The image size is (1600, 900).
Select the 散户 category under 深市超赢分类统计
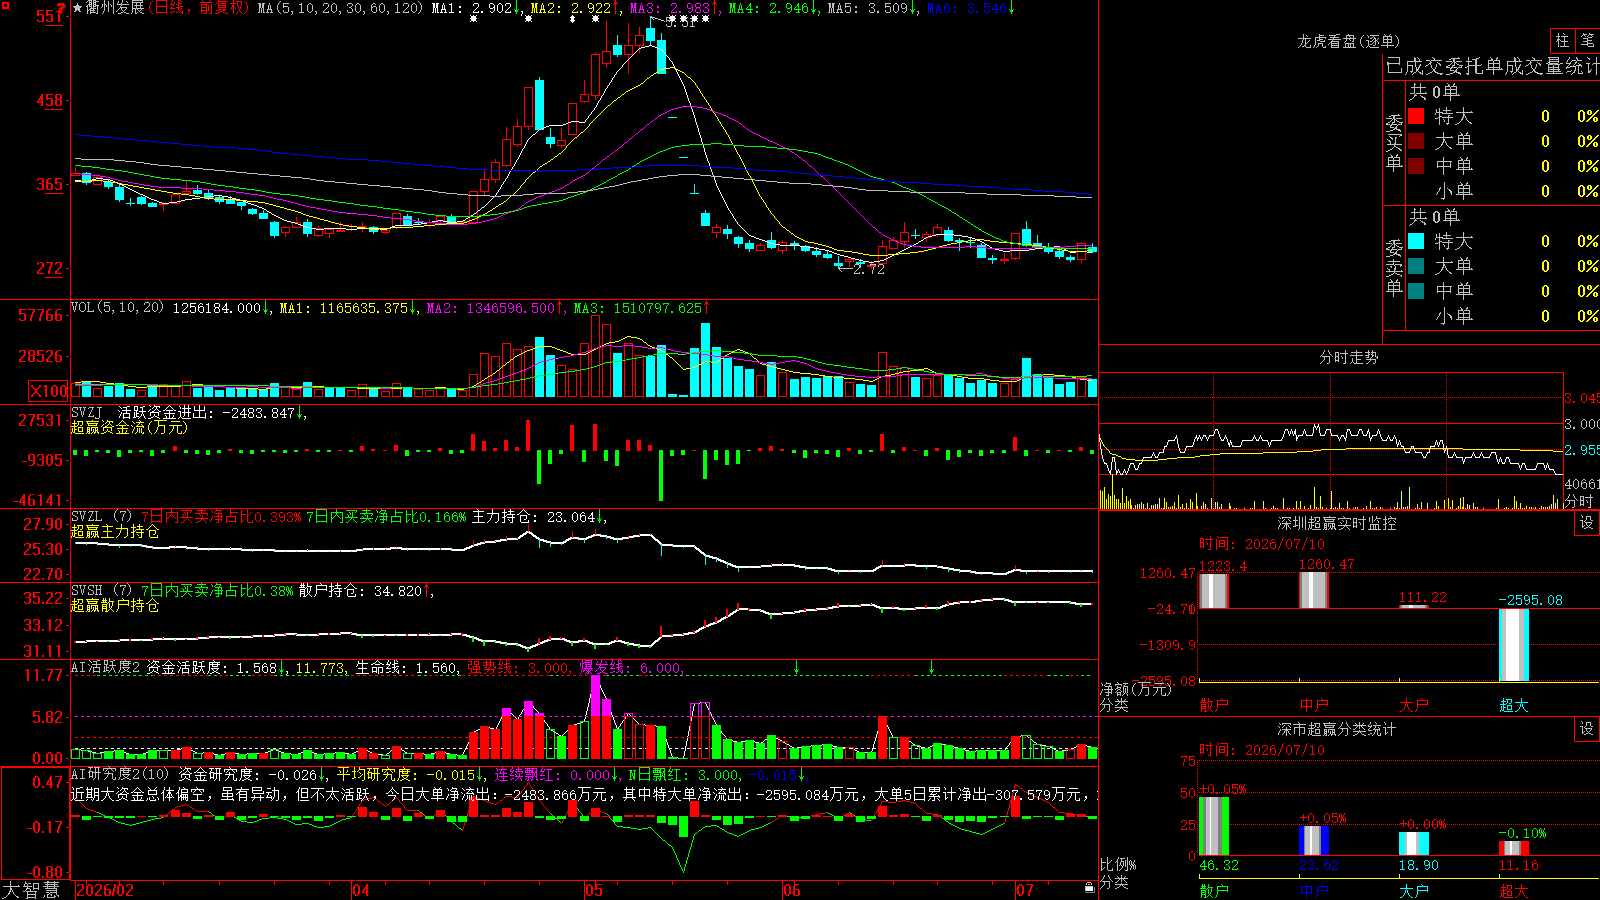(1213, 890)
